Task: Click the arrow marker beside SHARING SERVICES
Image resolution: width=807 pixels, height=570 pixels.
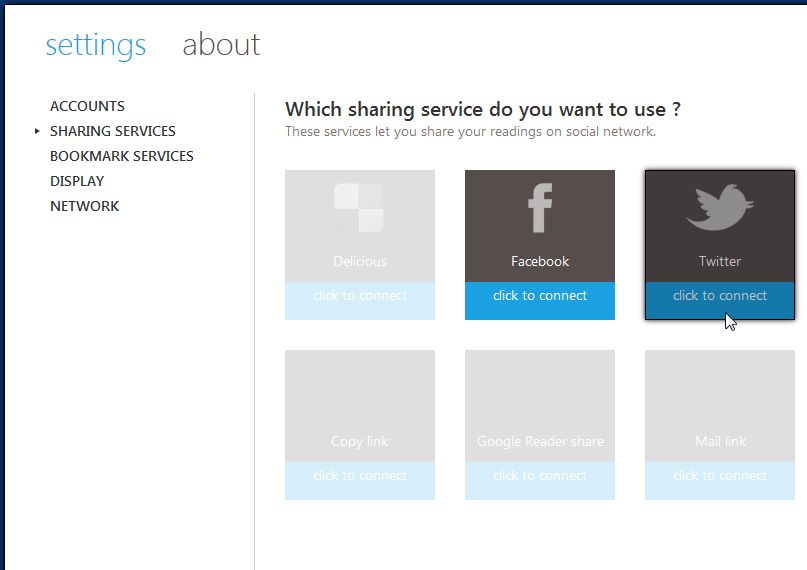Action: [x=37, y=131]
